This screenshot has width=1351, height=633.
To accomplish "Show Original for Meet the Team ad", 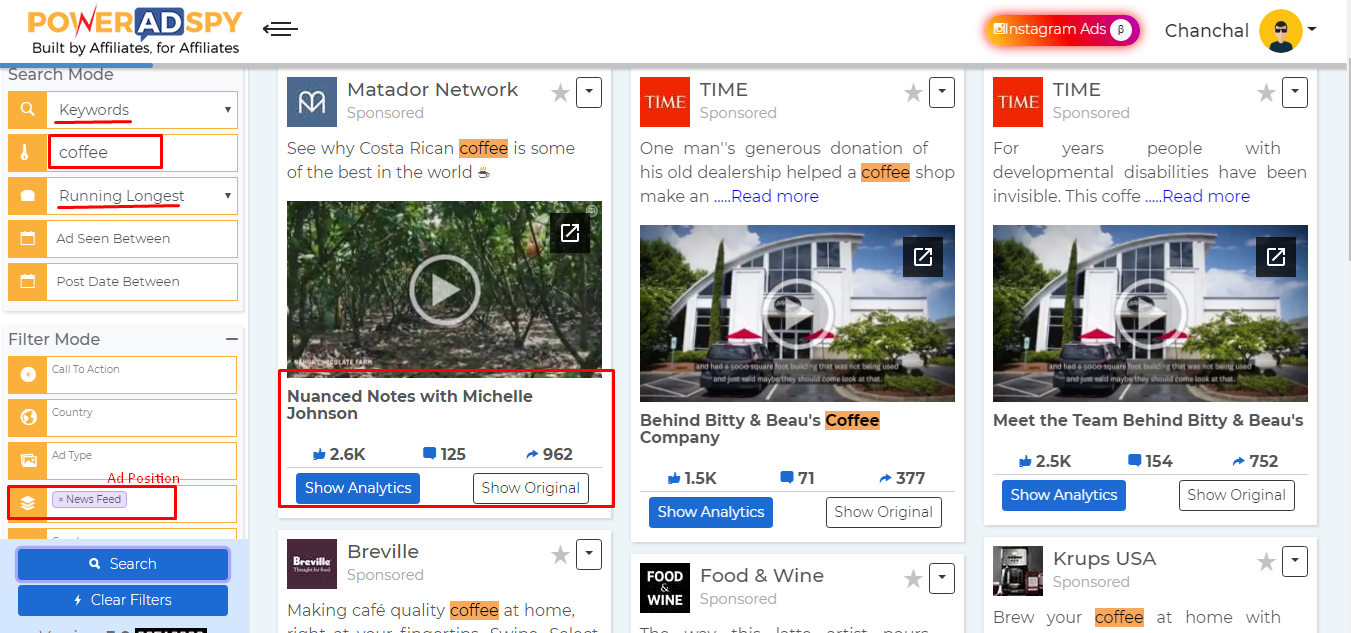I will point(1237,495).
